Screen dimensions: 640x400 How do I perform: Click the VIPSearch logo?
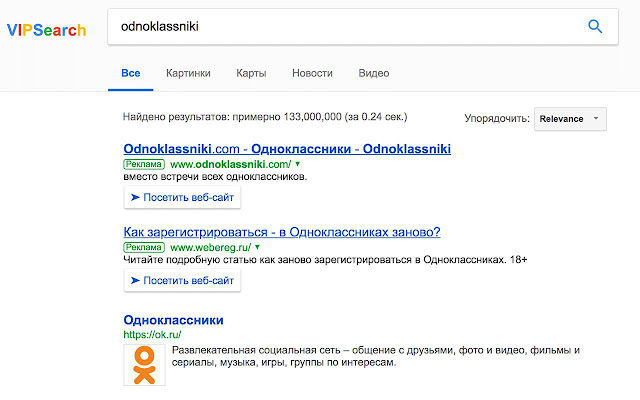point(46,29)
